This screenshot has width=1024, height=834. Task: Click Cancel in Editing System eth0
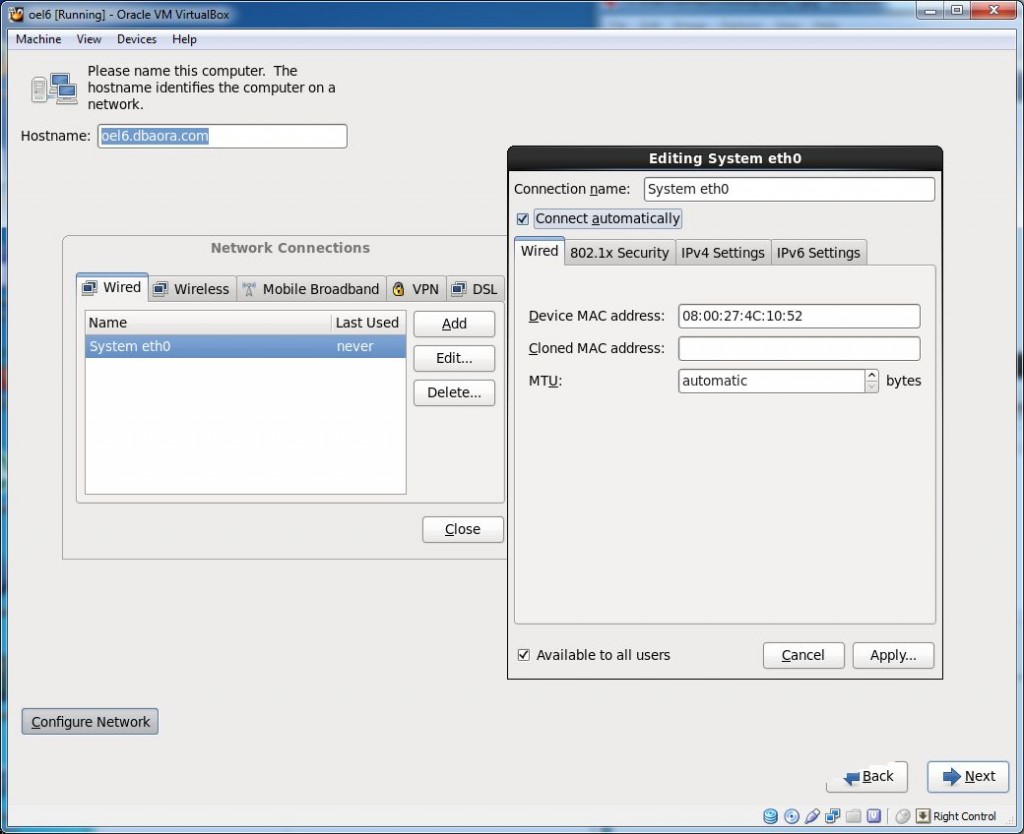click(x=803, y=655)
